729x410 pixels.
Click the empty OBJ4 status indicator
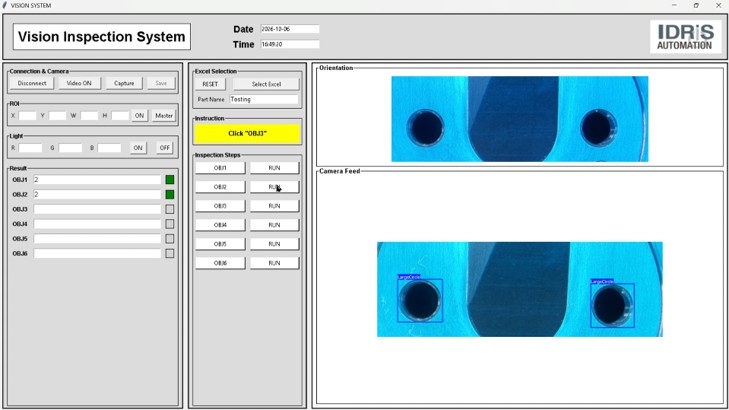pos(170,224)
